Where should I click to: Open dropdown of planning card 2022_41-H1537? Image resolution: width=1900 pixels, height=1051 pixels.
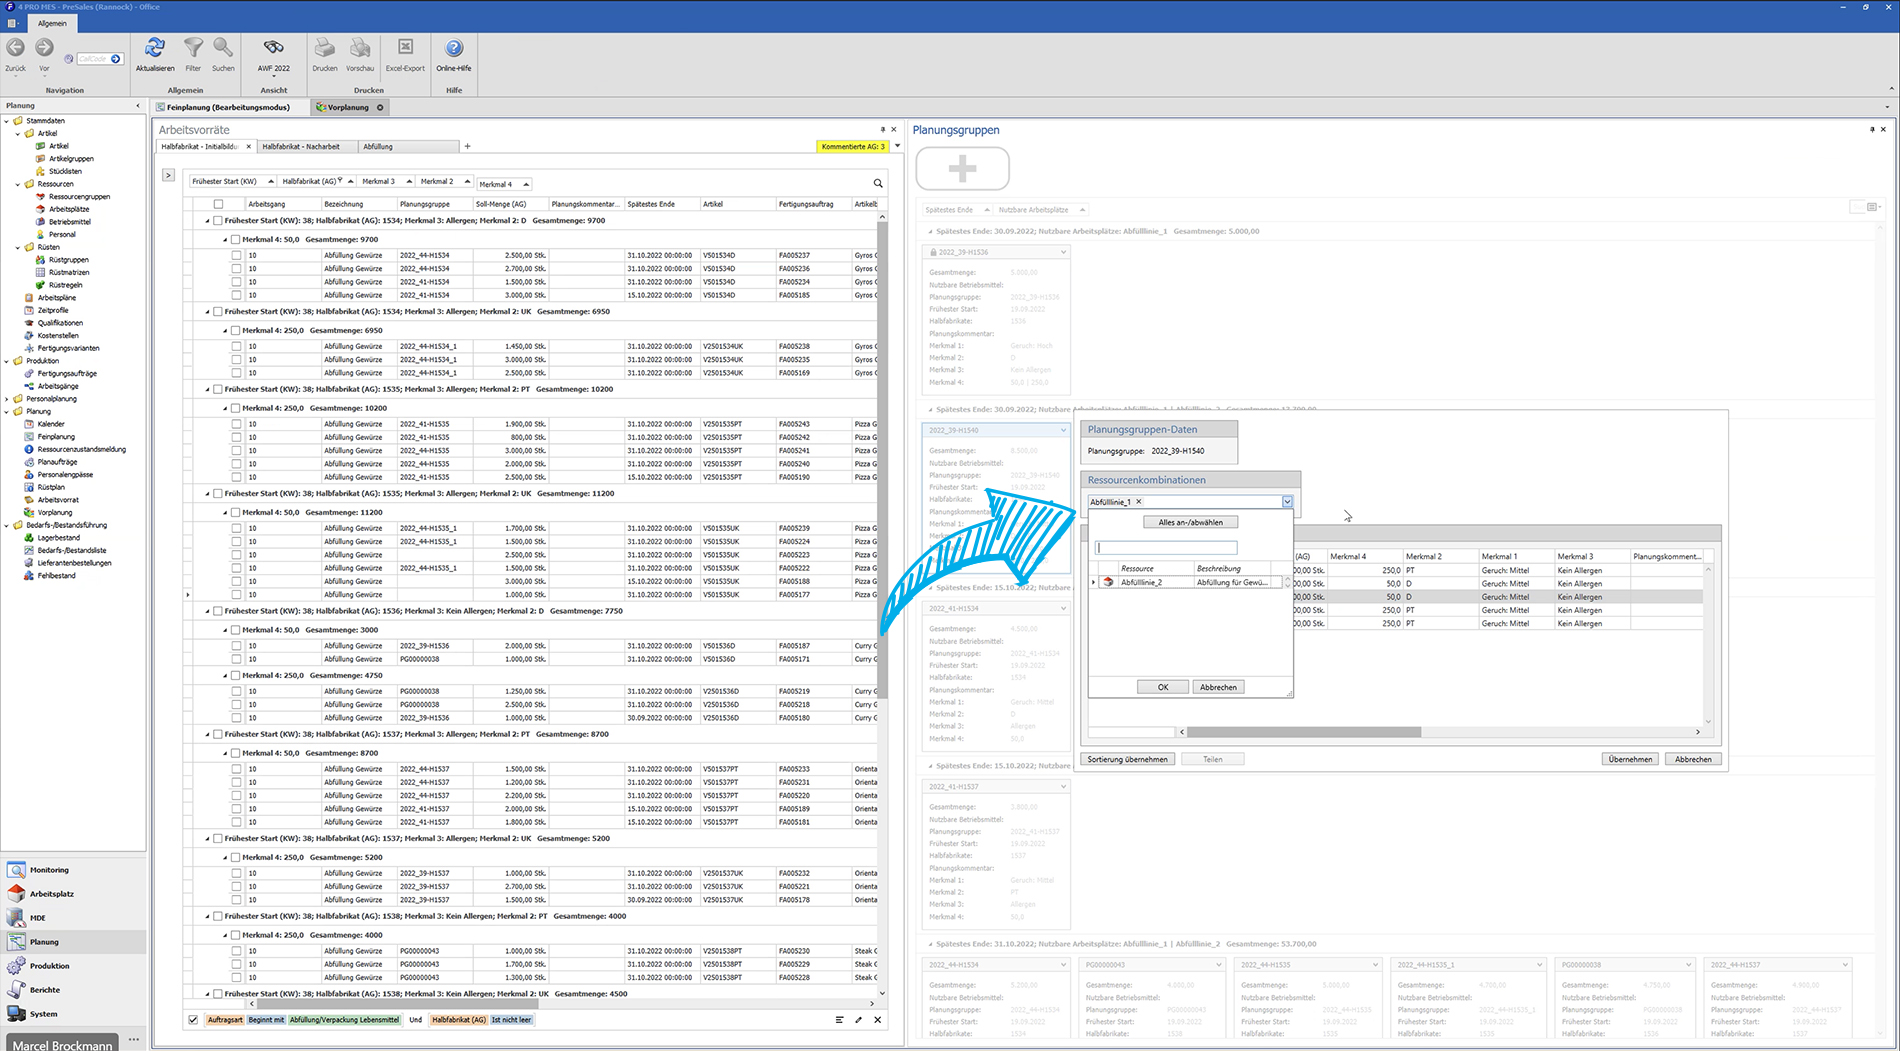1063,787
